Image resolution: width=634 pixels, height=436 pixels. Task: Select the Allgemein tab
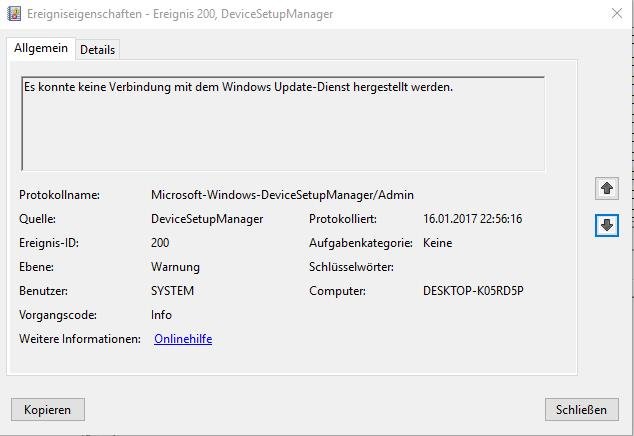[x=41, y=48]
